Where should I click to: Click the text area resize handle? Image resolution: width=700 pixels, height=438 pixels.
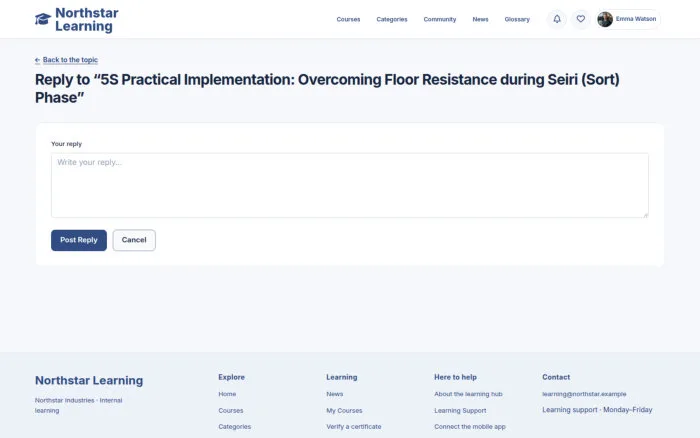click(646, 215)
